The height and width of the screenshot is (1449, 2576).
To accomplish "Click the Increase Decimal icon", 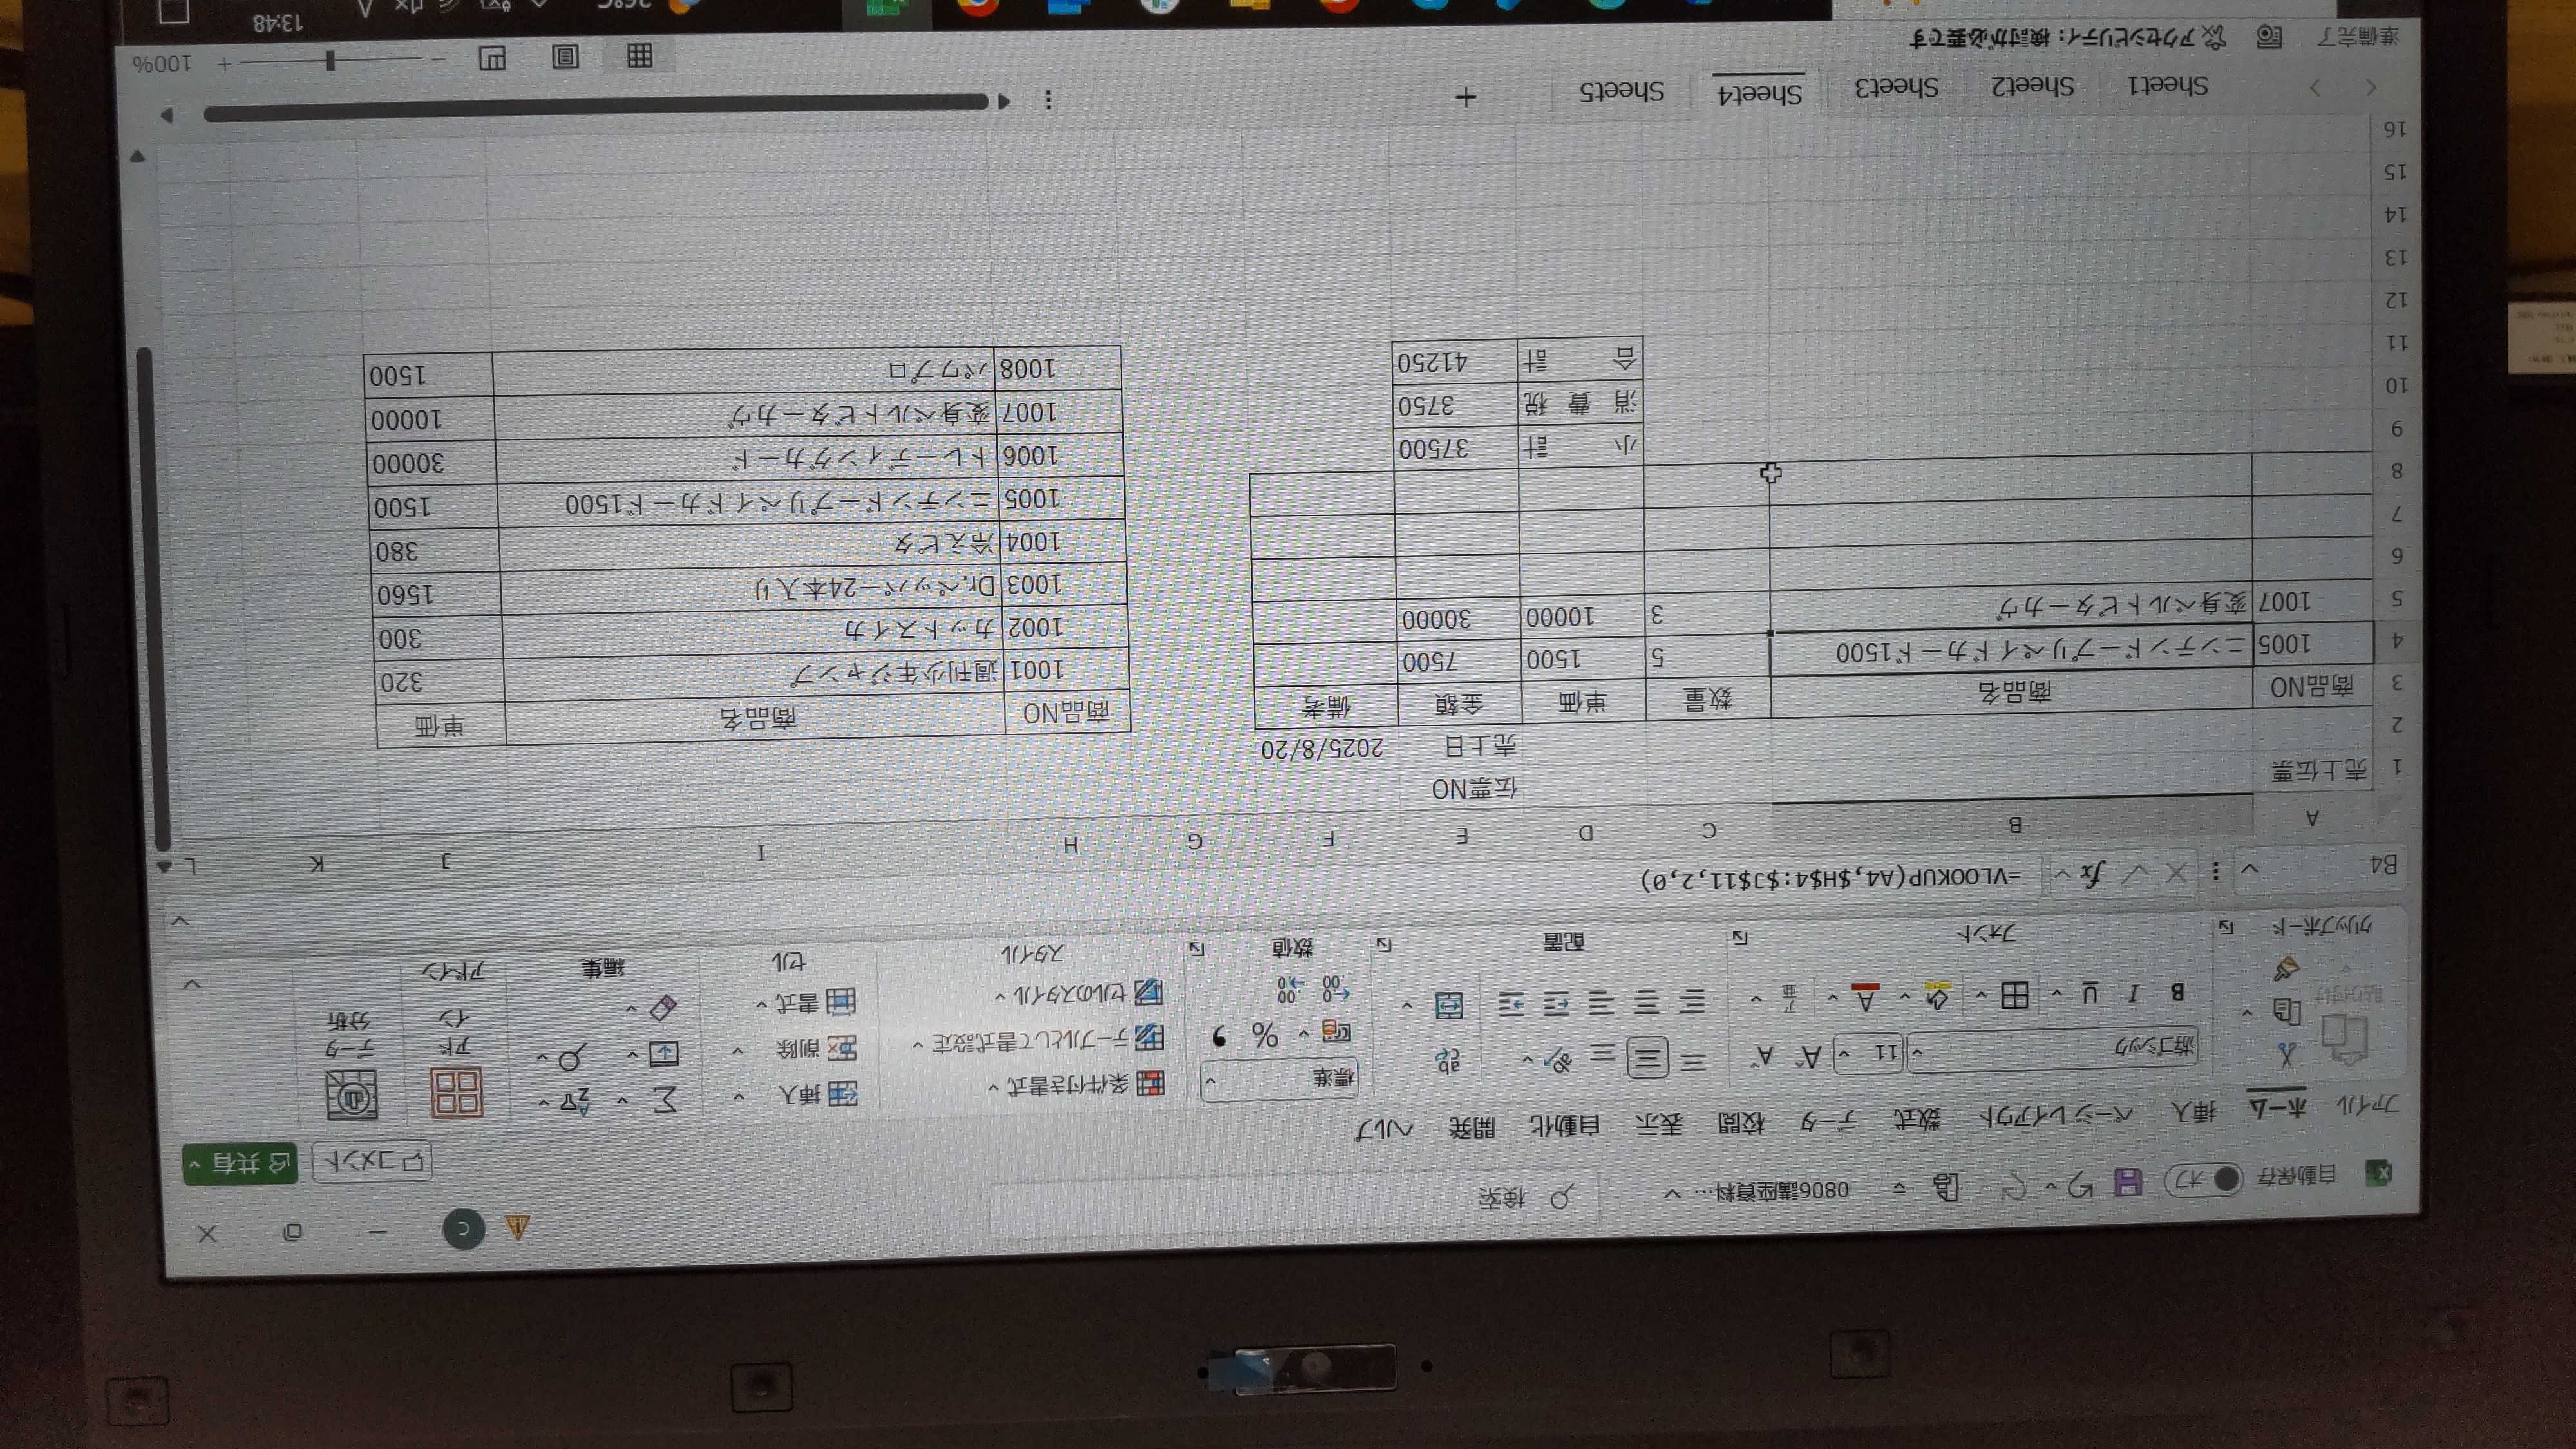I will pos(1336,989).
